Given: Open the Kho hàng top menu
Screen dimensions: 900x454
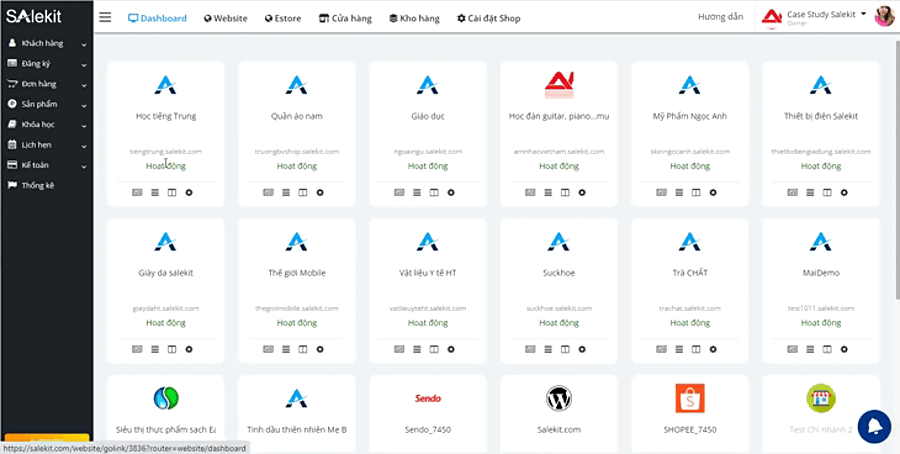Looking at the screenshot, I should 414,18.
